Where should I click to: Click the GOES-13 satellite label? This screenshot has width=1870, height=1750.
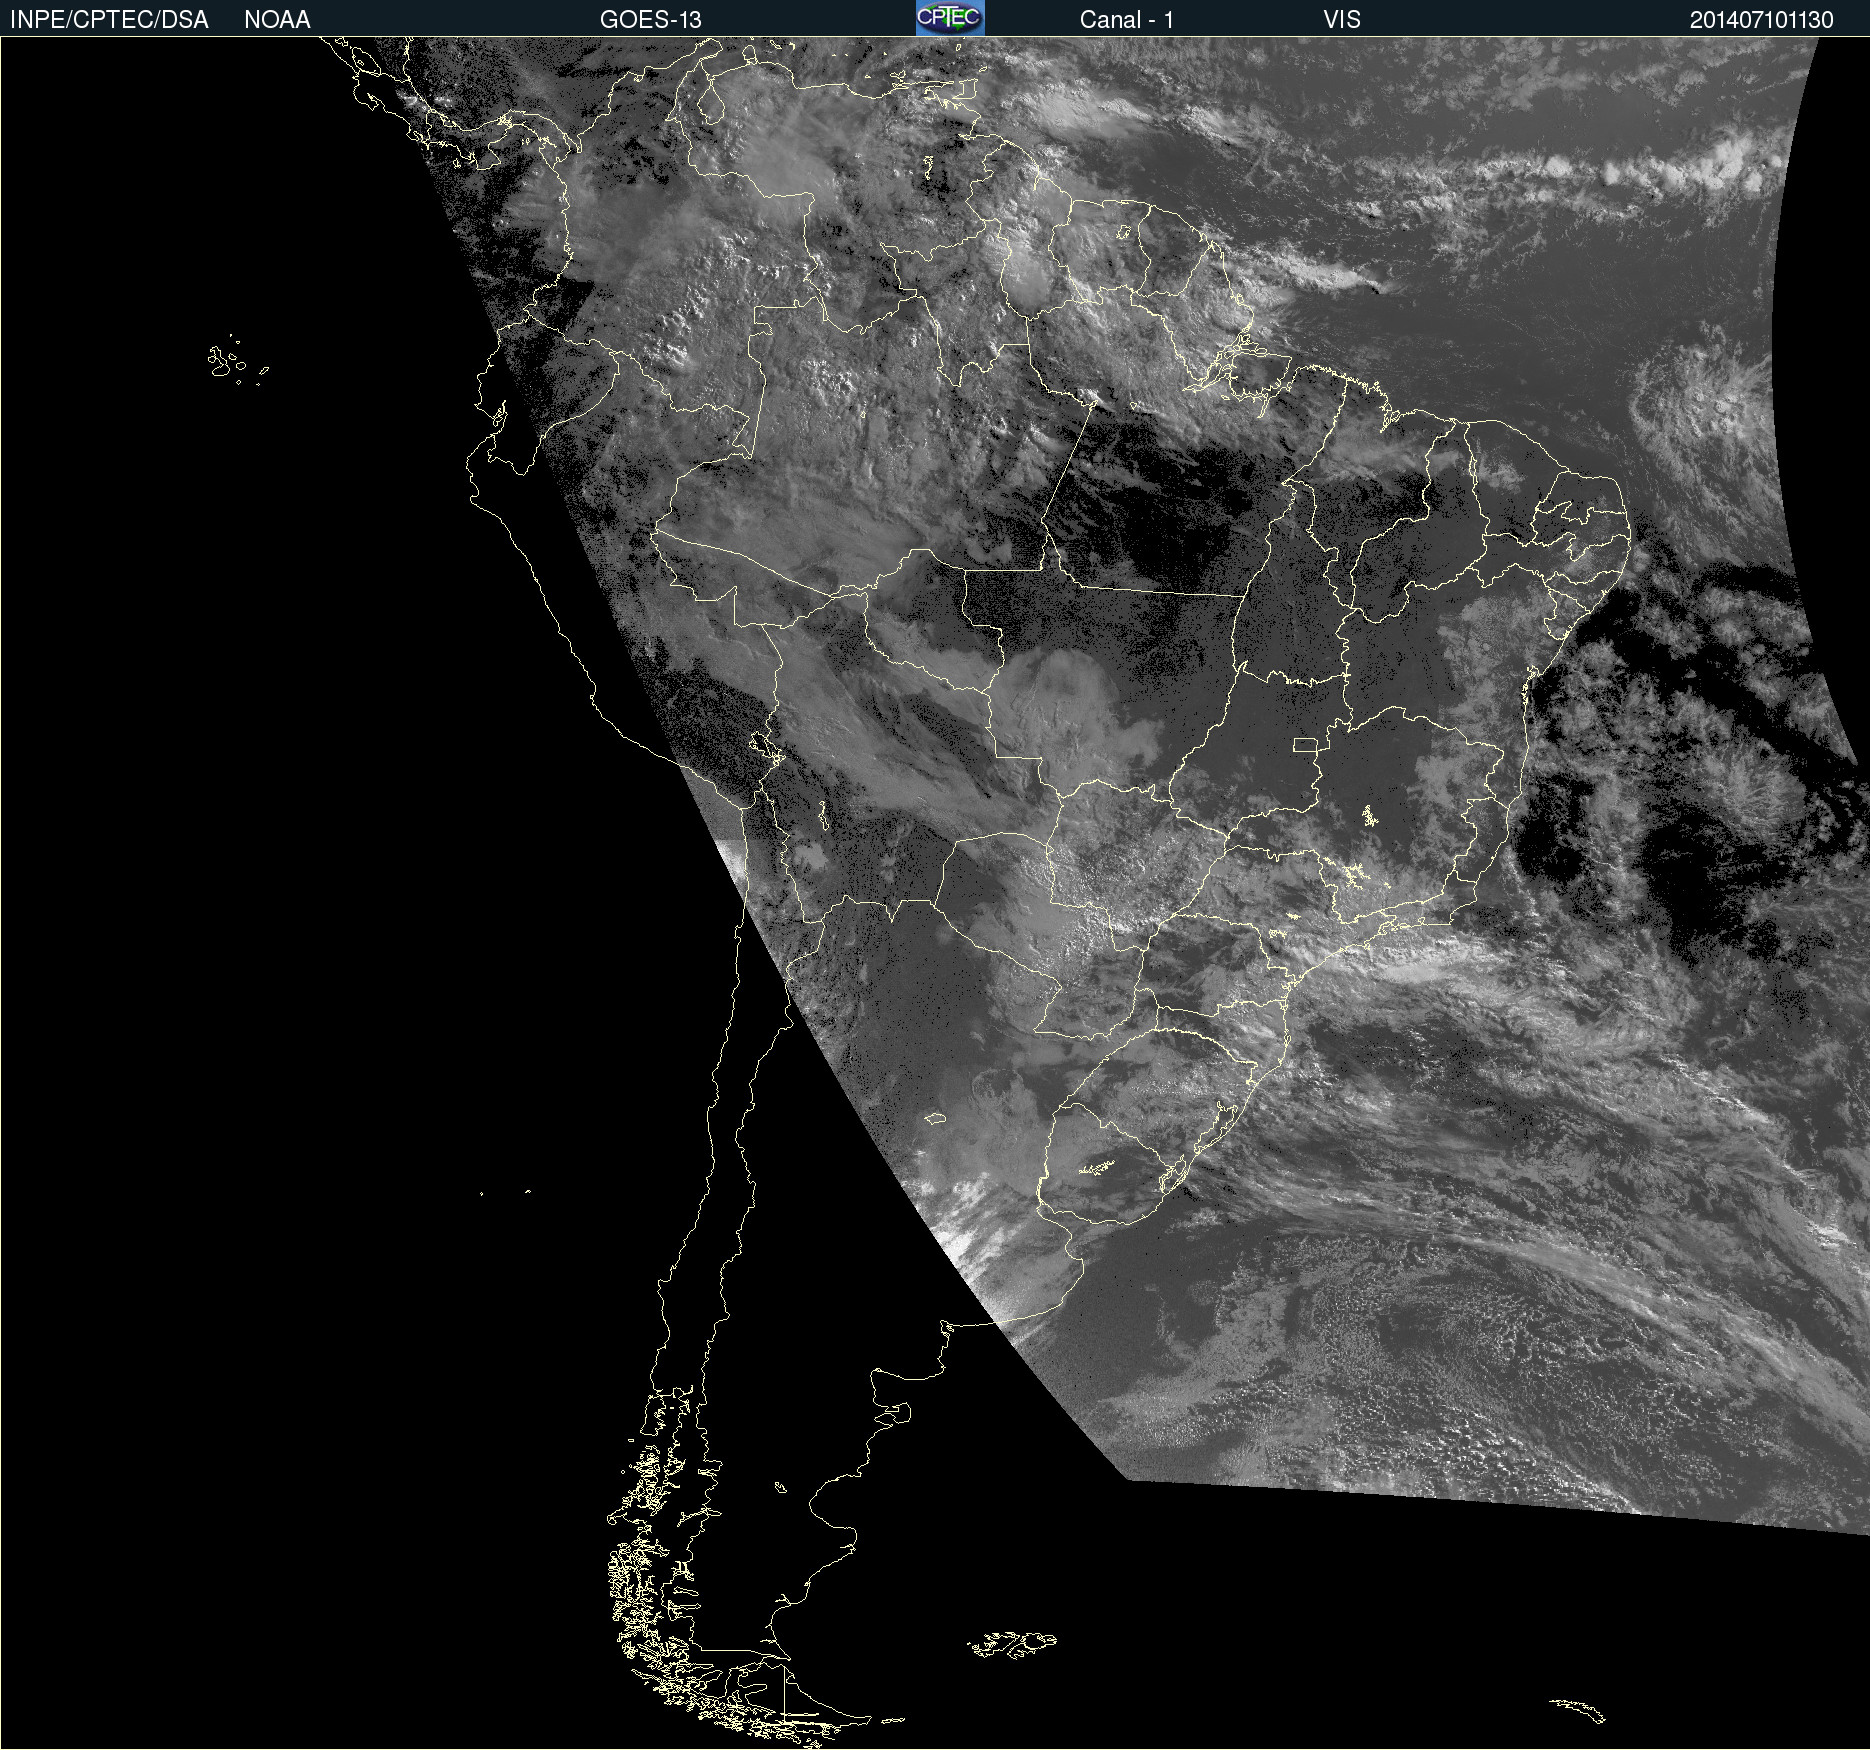651,20
